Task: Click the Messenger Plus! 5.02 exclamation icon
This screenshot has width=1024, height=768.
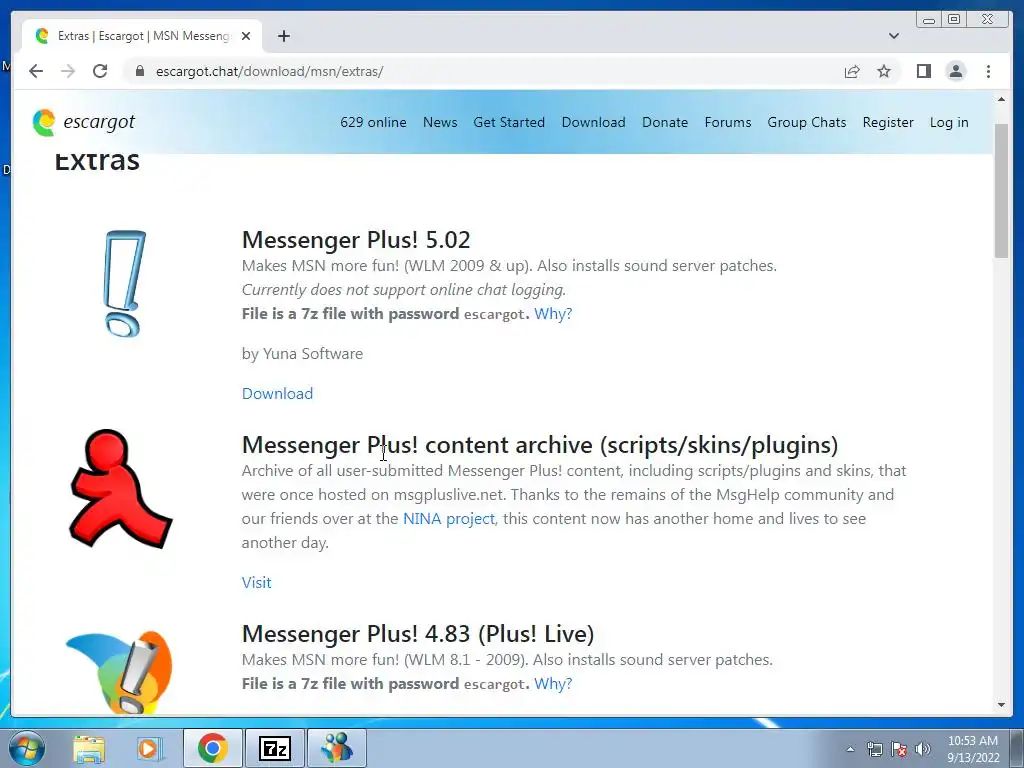Action: point(124,283)
